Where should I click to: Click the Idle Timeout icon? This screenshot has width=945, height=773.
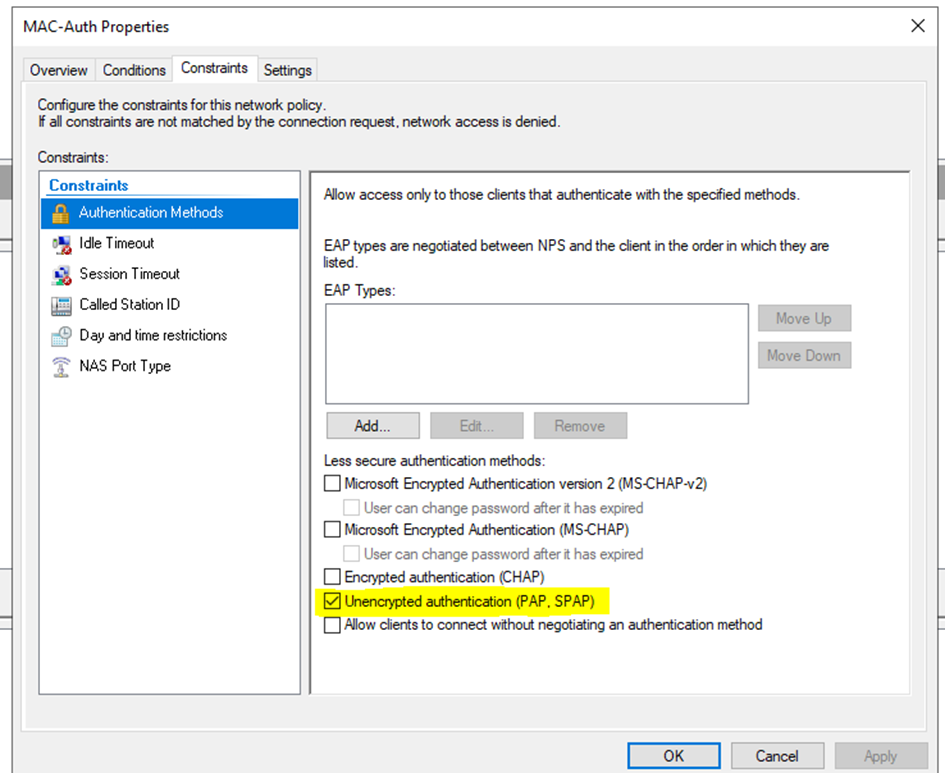point(61,243)
